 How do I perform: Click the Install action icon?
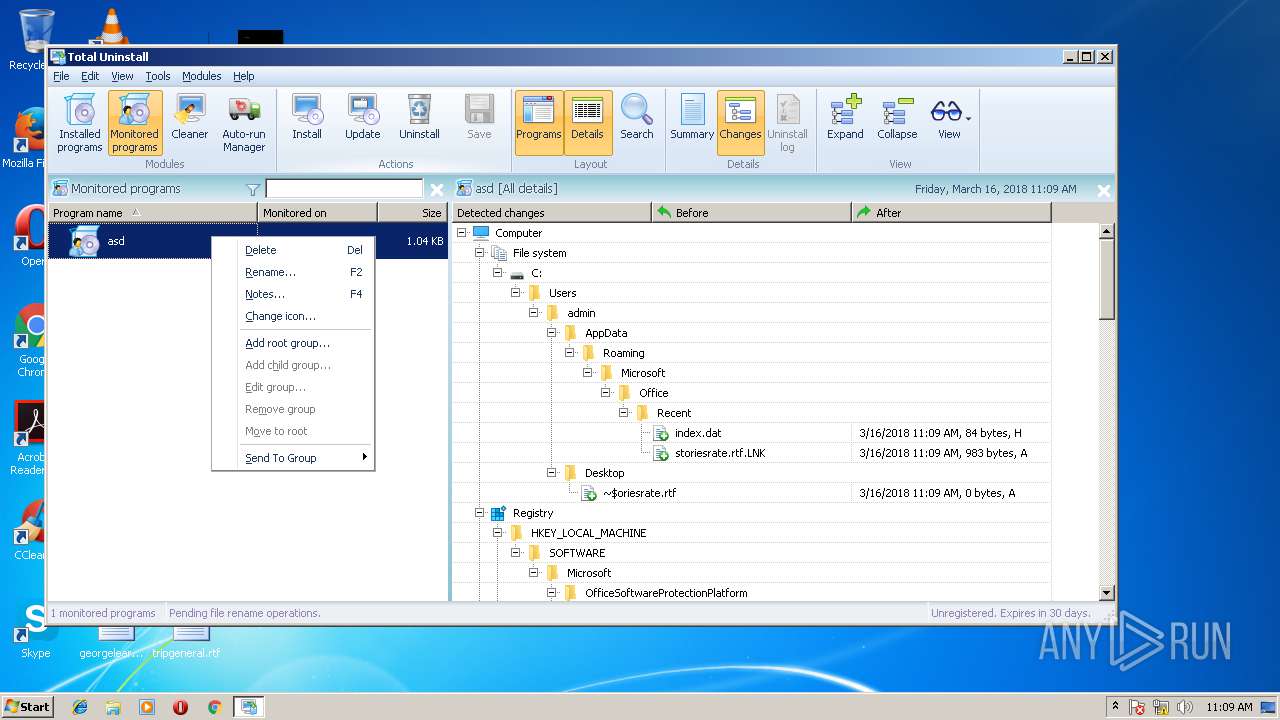307,118
